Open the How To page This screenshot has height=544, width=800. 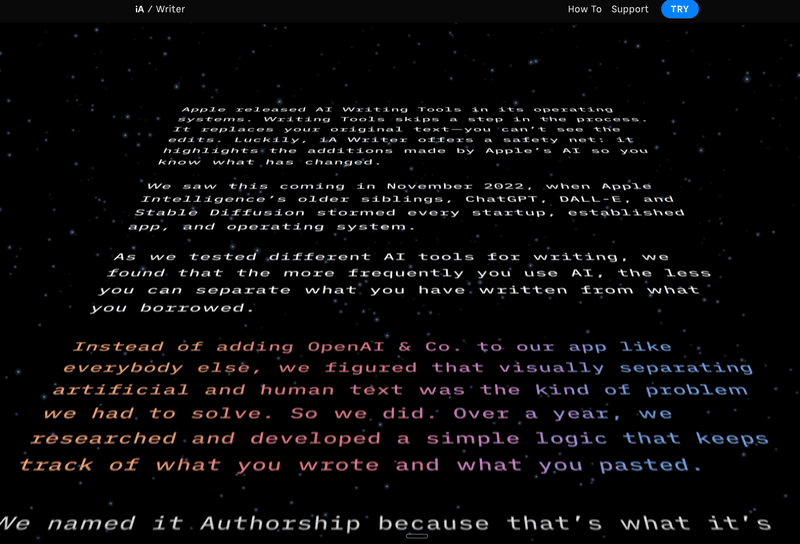tap(585, 9)
